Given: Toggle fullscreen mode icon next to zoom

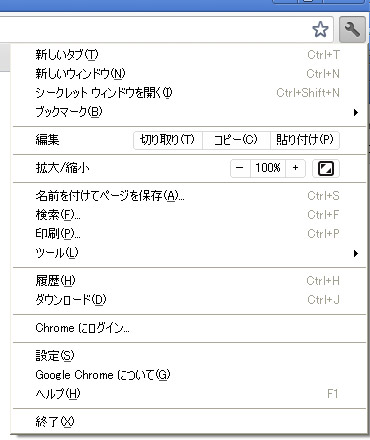Looking at the screenshot, I should coord(326,168).
